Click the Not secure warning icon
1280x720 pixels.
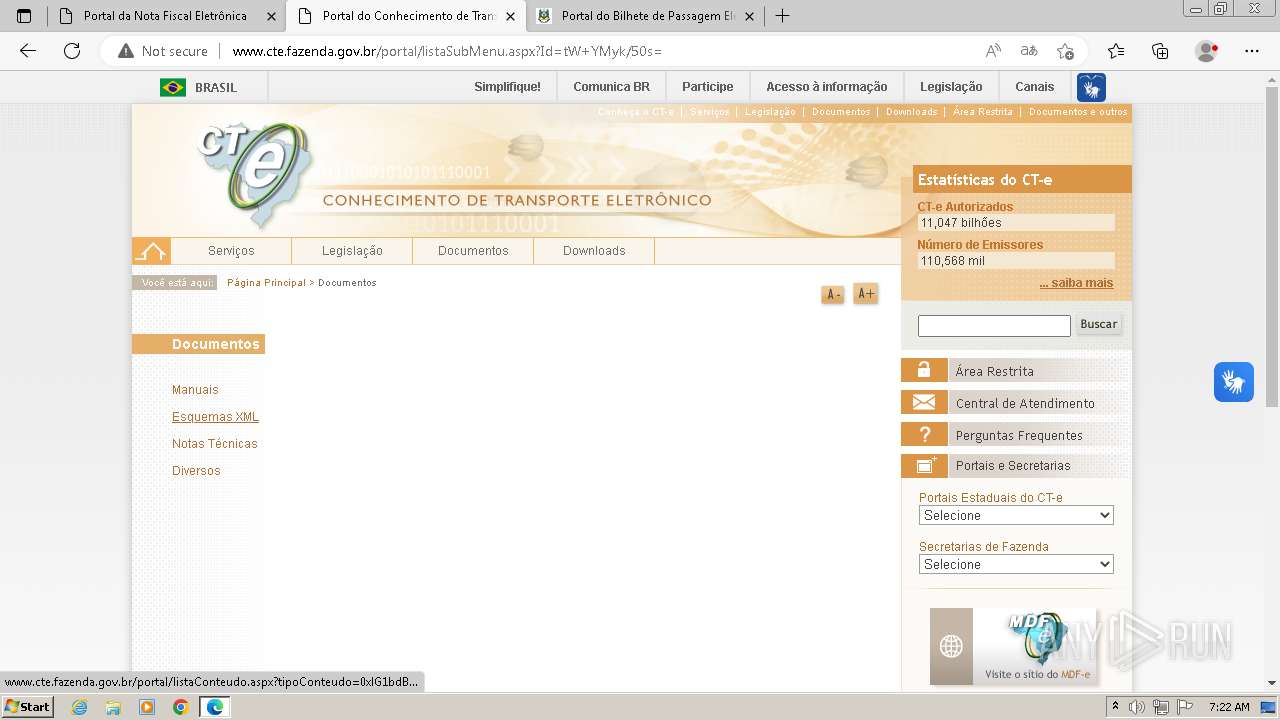[126, 51]
